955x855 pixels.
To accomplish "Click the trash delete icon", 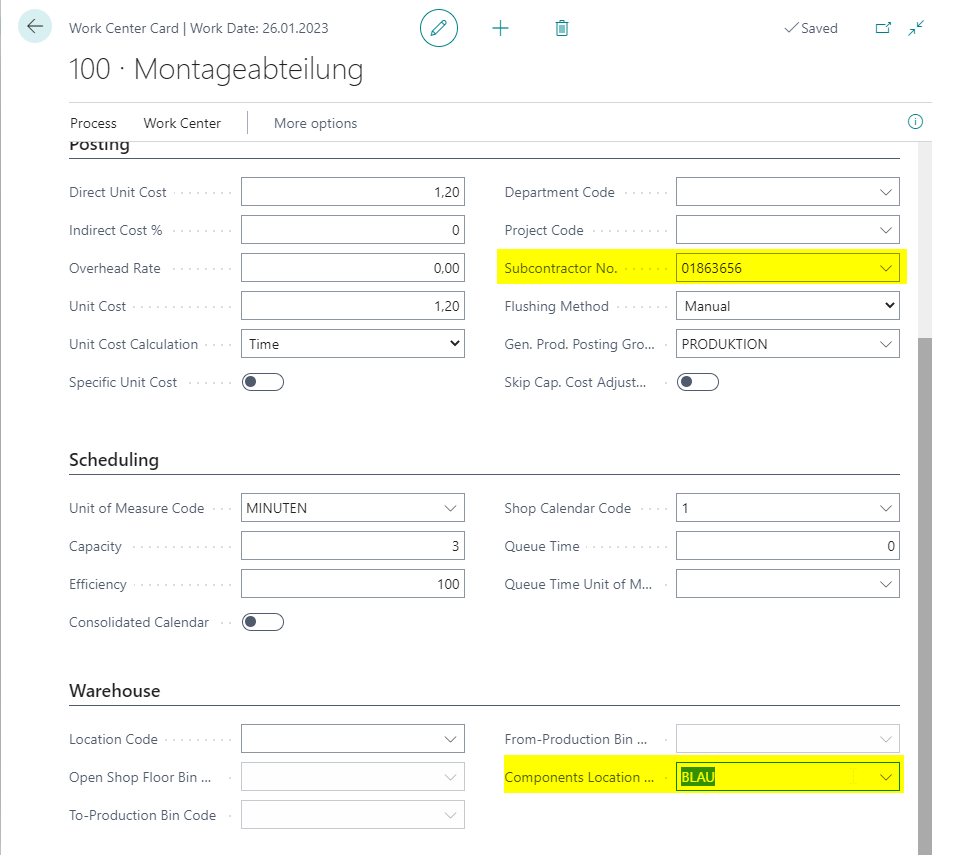I will click(x=562, y=28).
